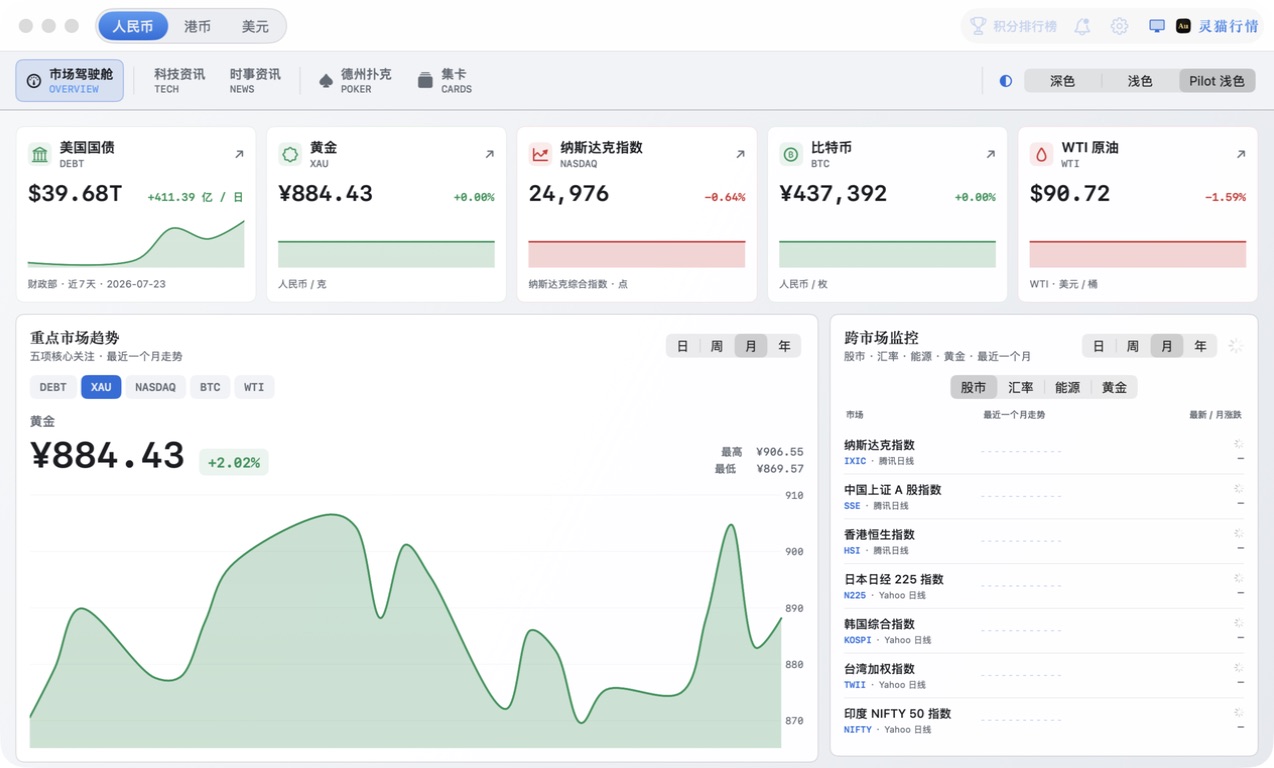Image resolution: width=1274 pixels, height=768 pixels.
Task: Open the 德州扑克 POKER tab
Action: [355, 81]
